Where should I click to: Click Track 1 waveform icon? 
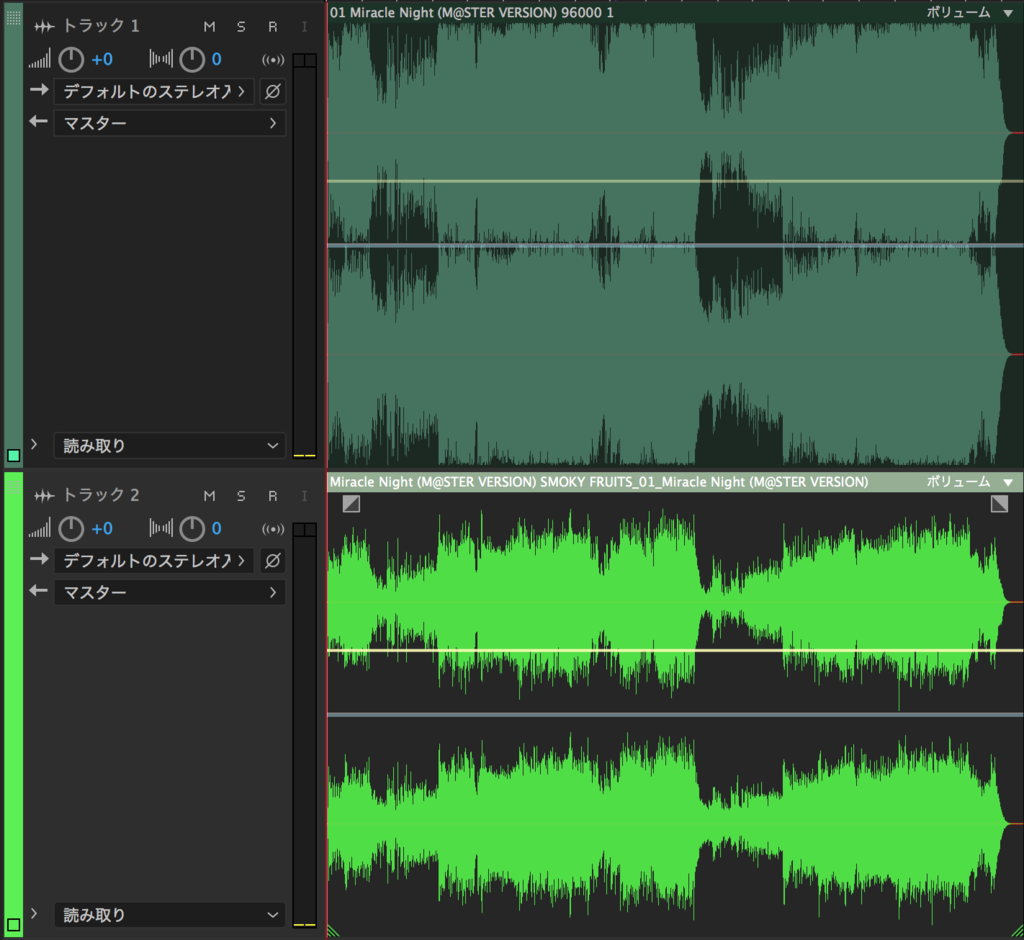44,27
